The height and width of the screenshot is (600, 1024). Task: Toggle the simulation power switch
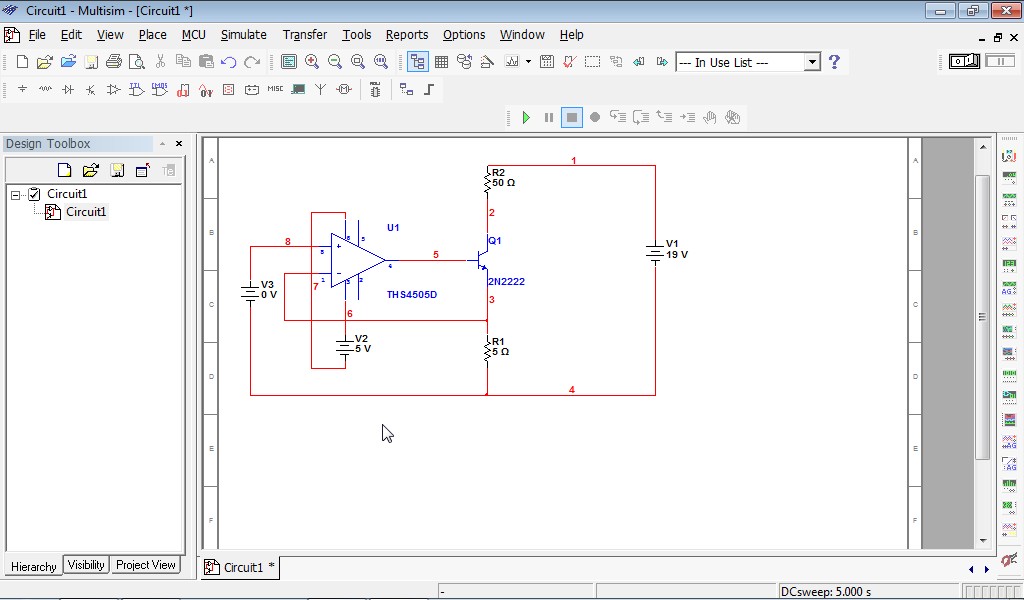[x=964, y=61]
